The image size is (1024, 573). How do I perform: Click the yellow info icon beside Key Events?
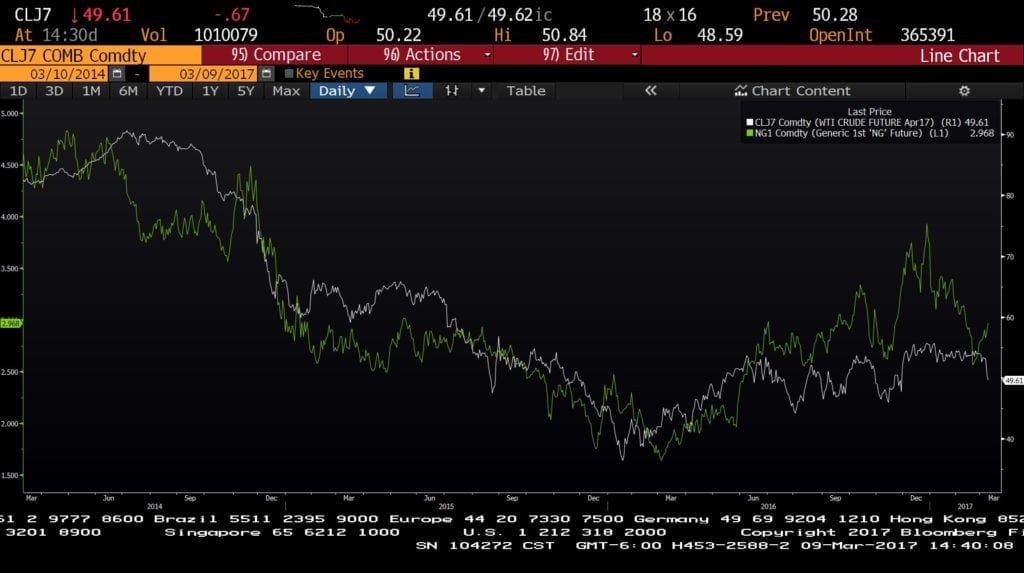[x=411, y=73]
